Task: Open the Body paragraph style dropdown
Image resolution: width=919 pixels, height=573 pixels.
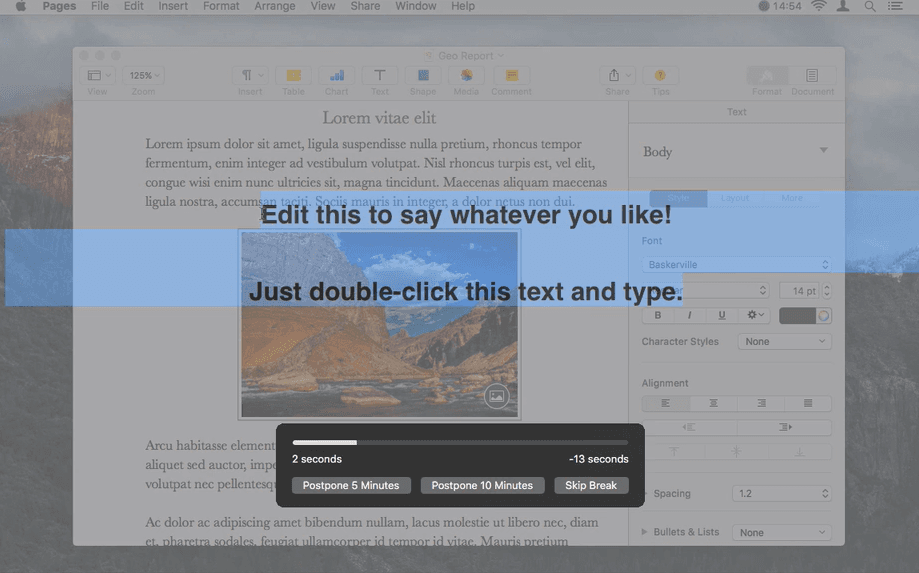Action: click(736, 151)
